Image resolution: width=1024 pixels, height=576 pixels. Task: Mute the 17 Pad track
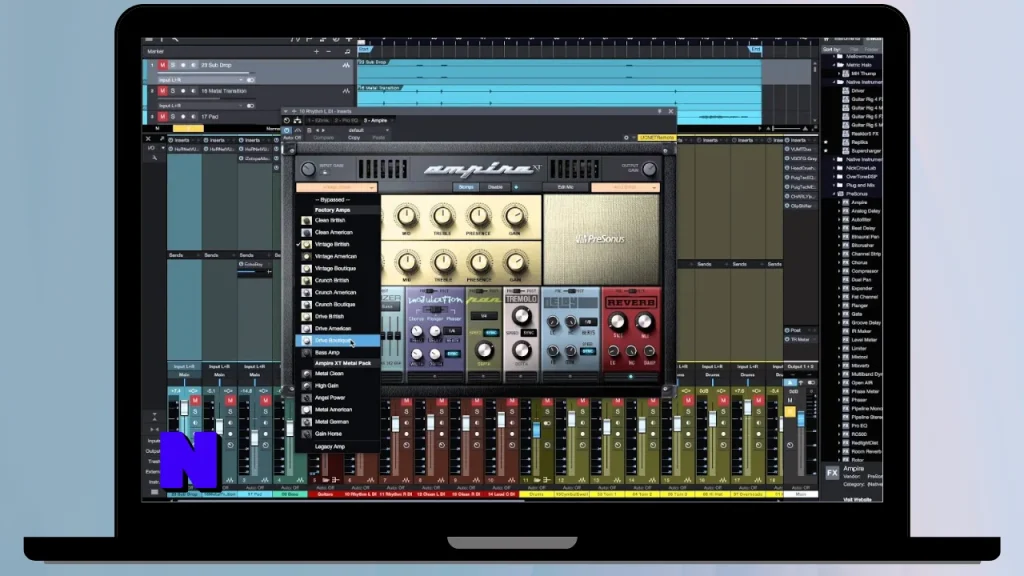pos(163,117)
